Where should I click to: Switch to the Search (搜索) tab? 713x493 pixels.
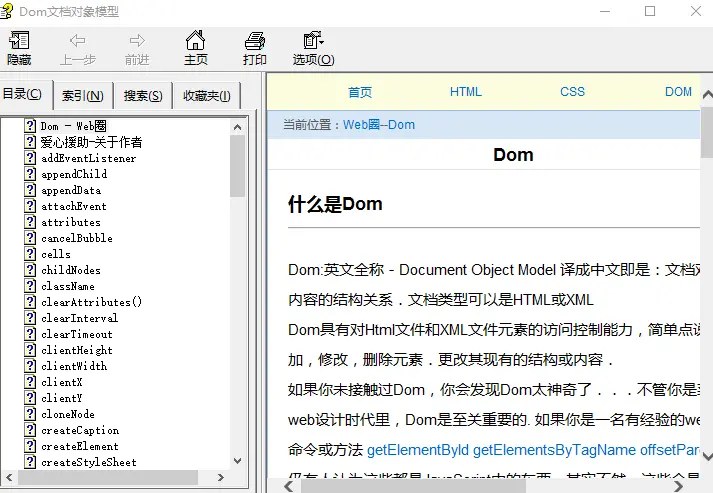(x=143, y=96)
